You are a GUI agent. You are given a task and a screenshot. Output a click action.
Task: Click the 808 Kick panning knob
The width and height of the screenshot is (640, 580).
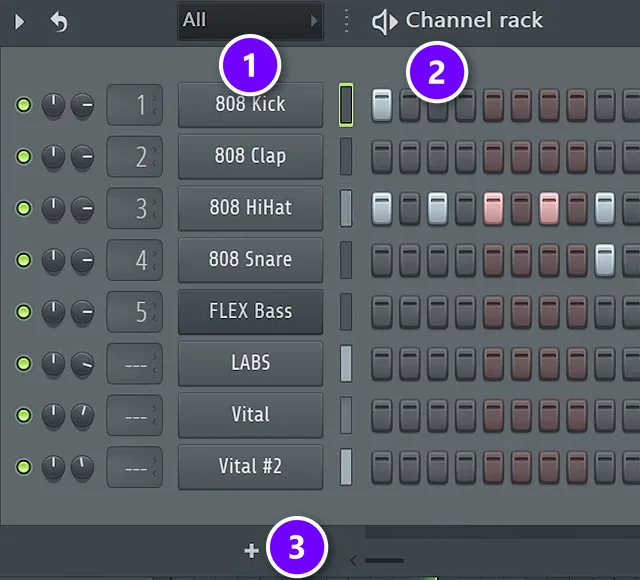(x=53, y=105)
